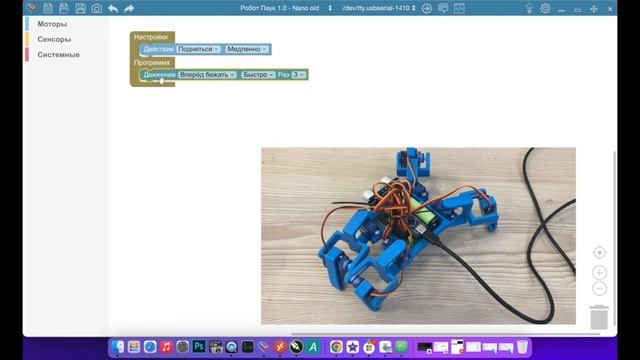Screen dimensions: 640x360
Task: Open the 'Быстро' speed dropdown
Action: (x=258, y=75)
